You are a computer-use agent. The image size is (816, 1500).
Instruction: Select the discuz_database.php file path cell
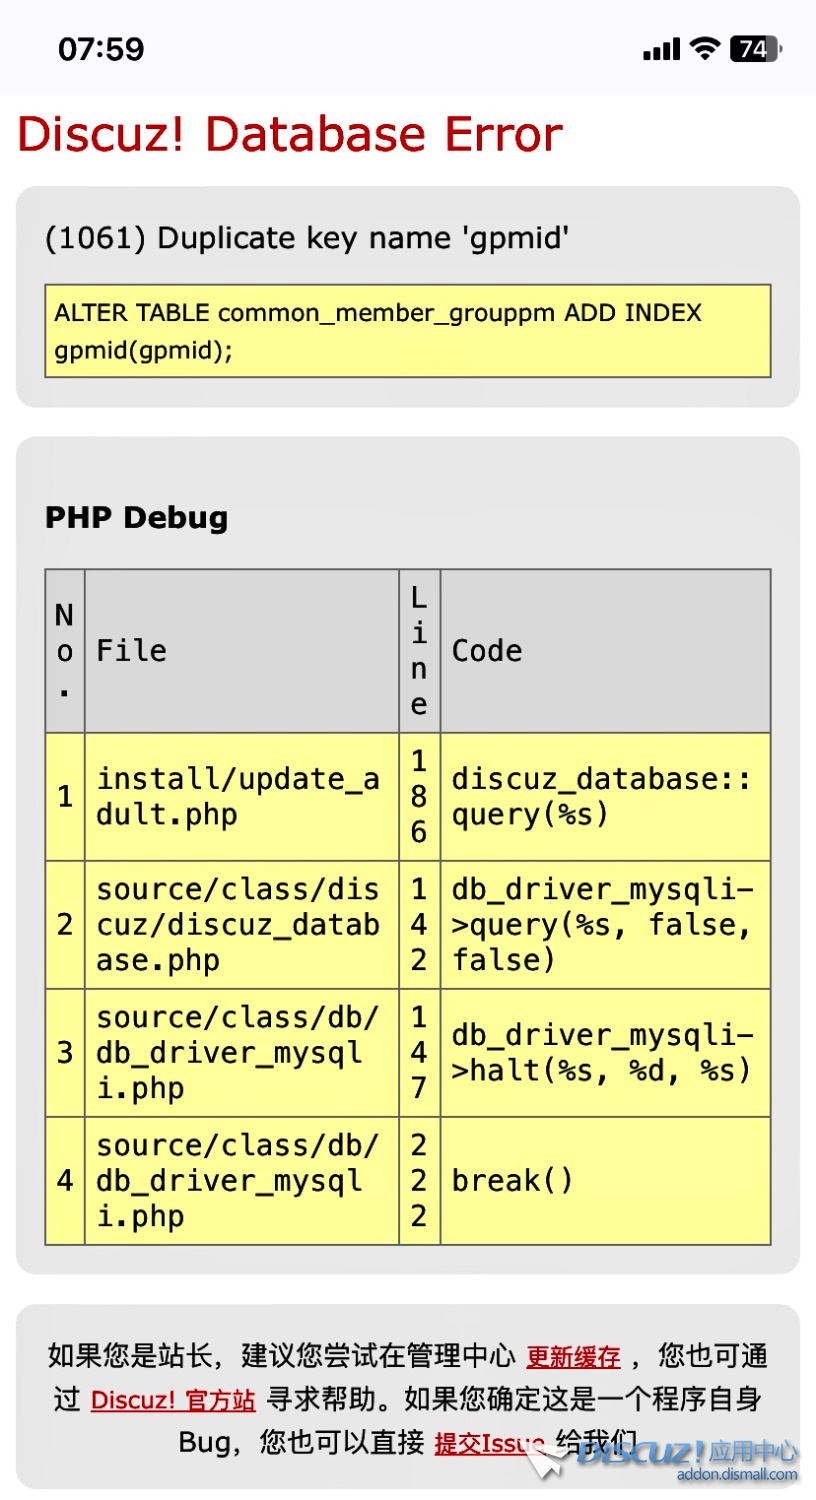242,925
